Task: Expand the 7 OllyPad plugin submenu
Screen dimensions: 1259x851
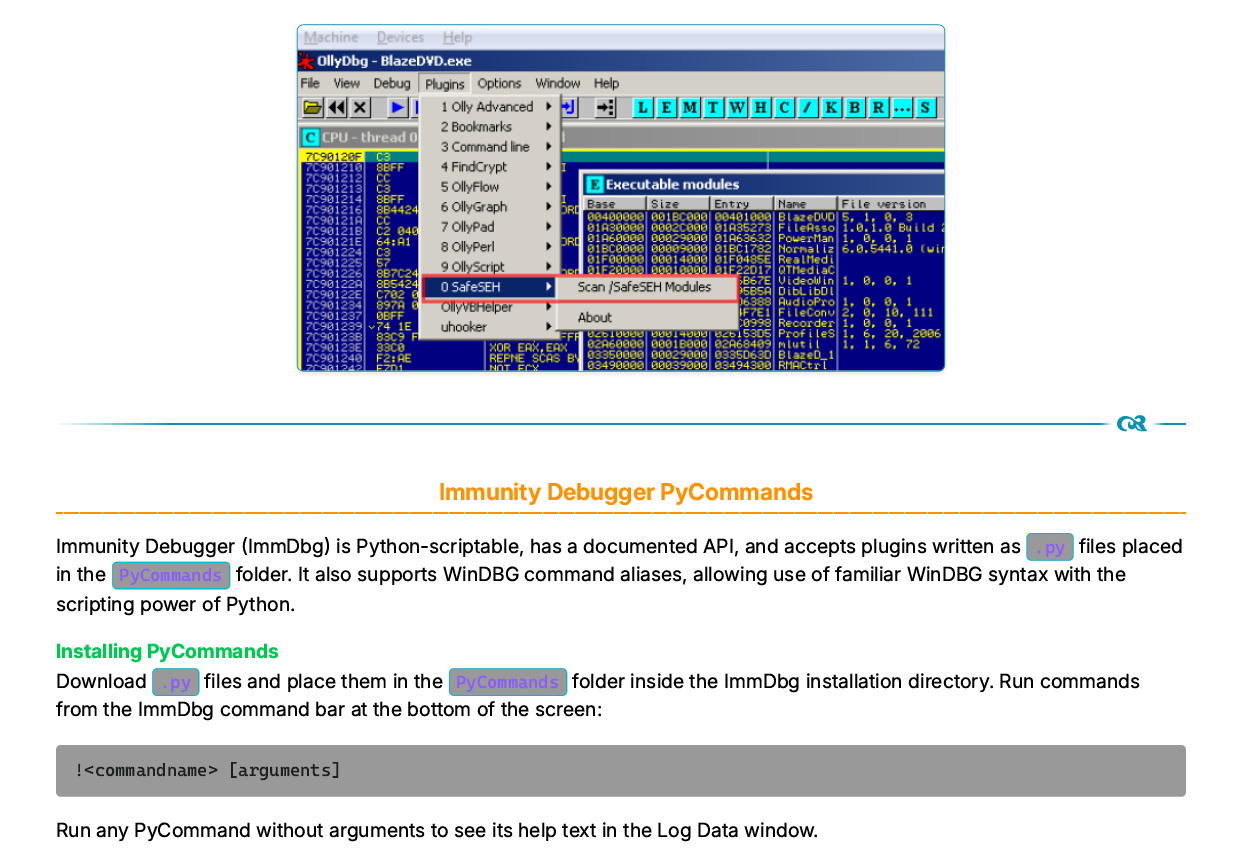Action: click(x=488, y=227)
